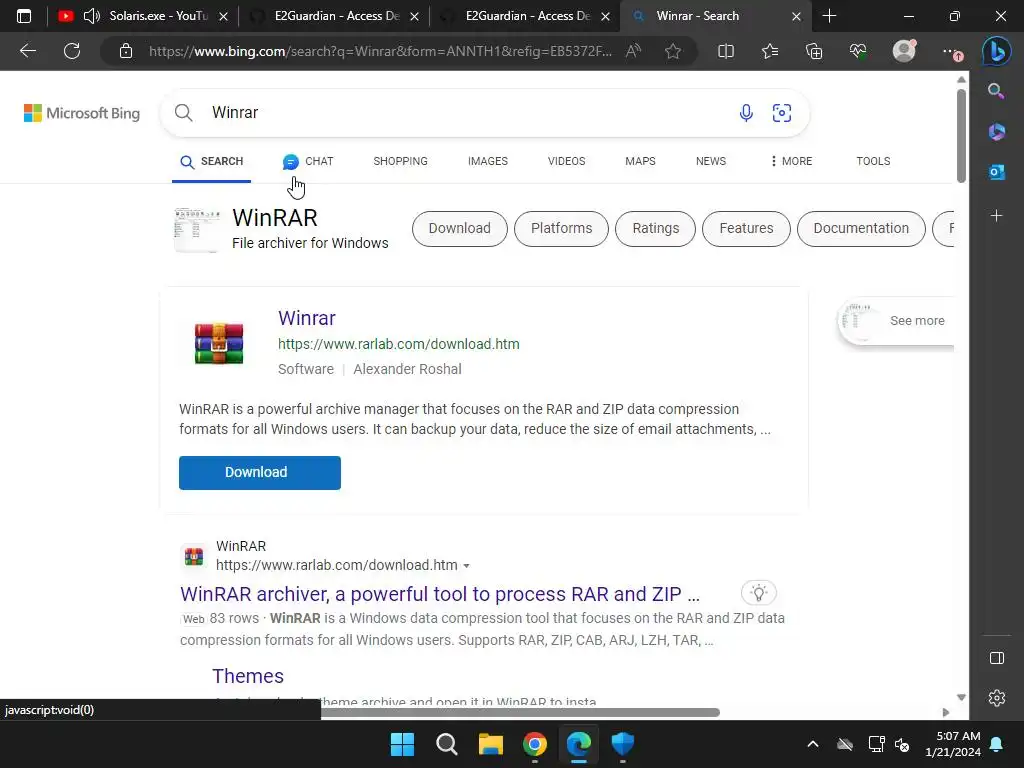Open WinRAR archiver powerful tool result link

[440, 594]
